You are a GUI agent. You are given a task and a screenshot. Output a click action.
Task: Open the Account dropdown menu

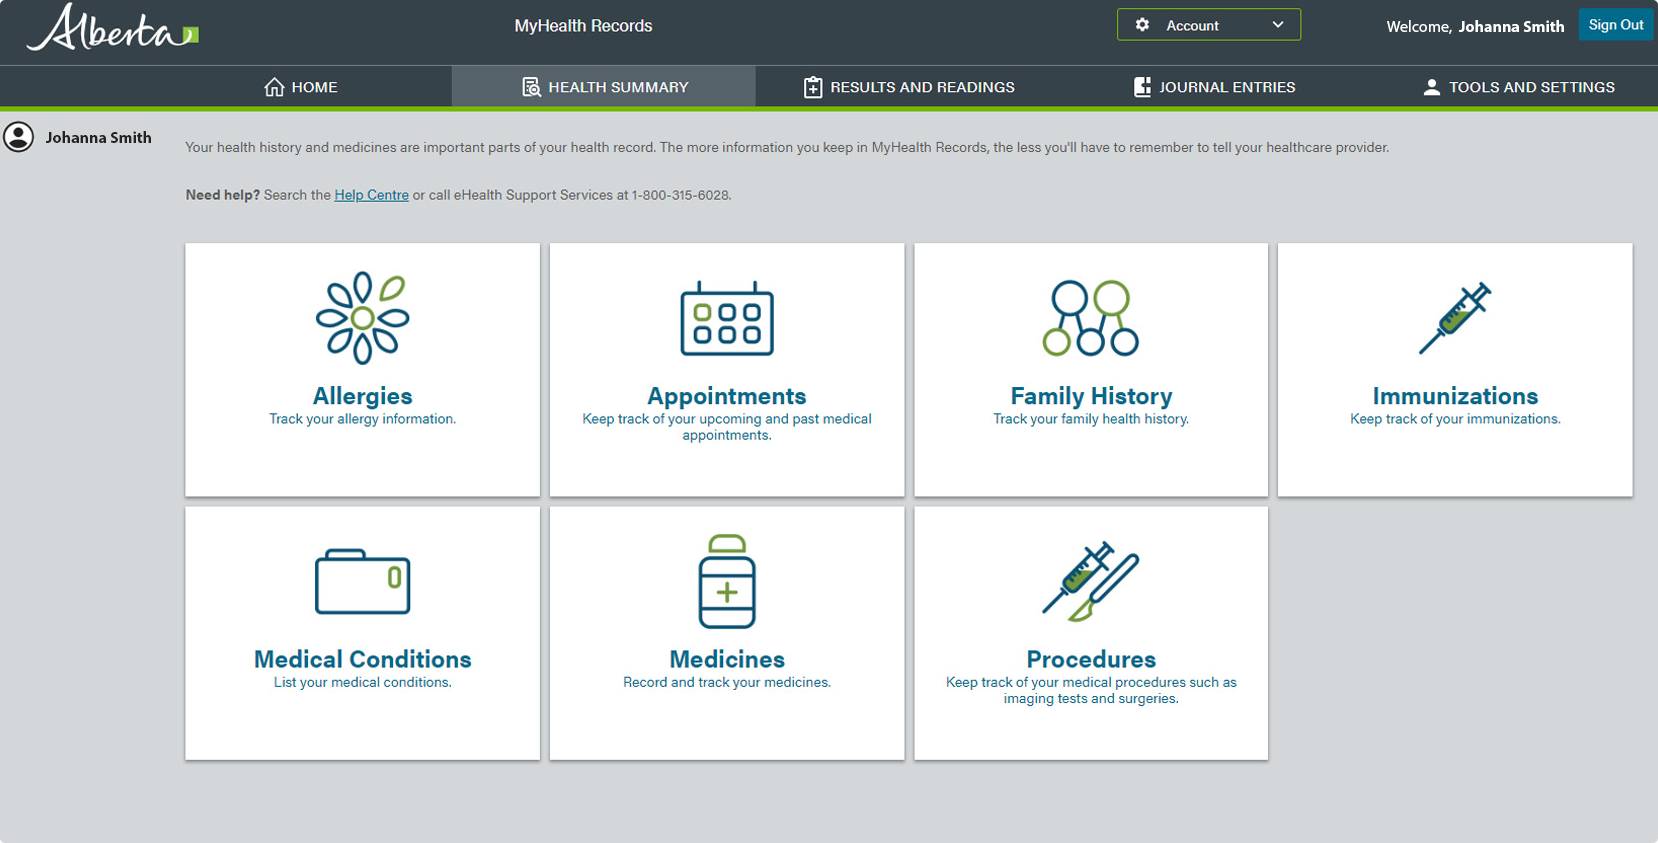pyautogui.click(x=1209, y=25)
